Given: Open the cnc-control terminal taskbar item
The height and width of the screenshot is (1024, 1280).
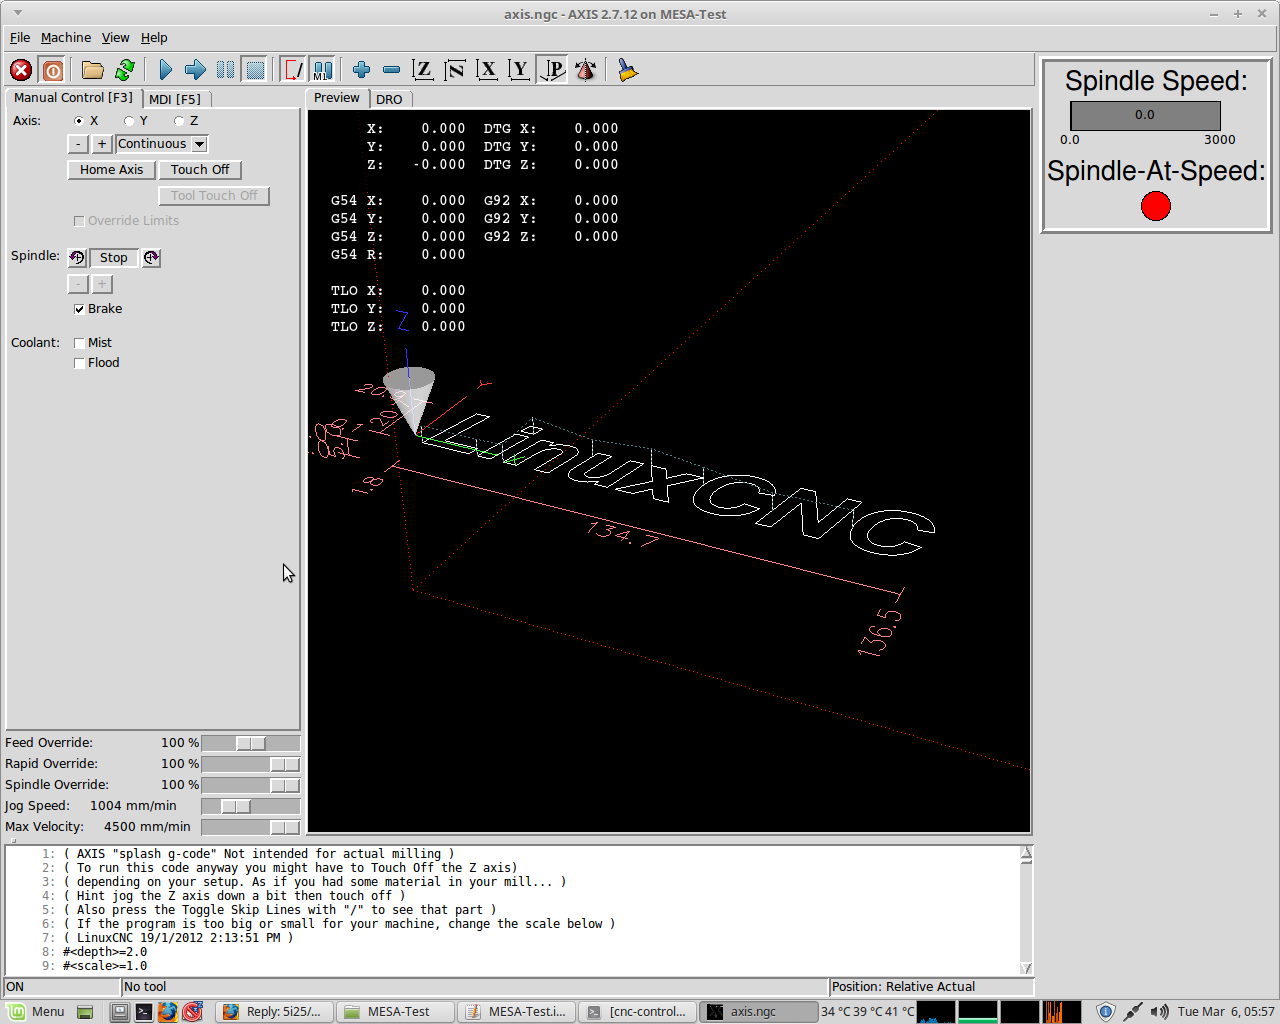Looking at the screenshot, I should 637,1012.
